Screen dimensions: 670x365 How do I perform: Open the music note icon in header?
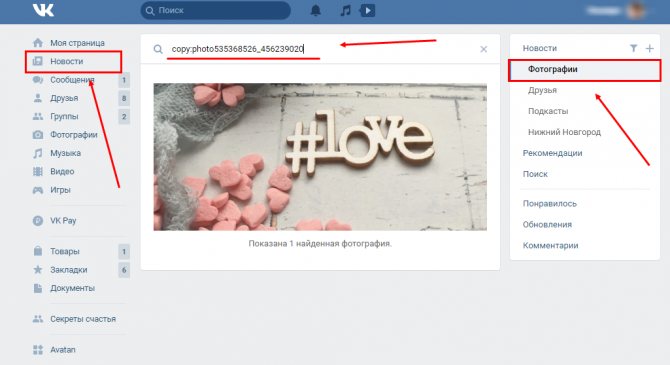345,10
